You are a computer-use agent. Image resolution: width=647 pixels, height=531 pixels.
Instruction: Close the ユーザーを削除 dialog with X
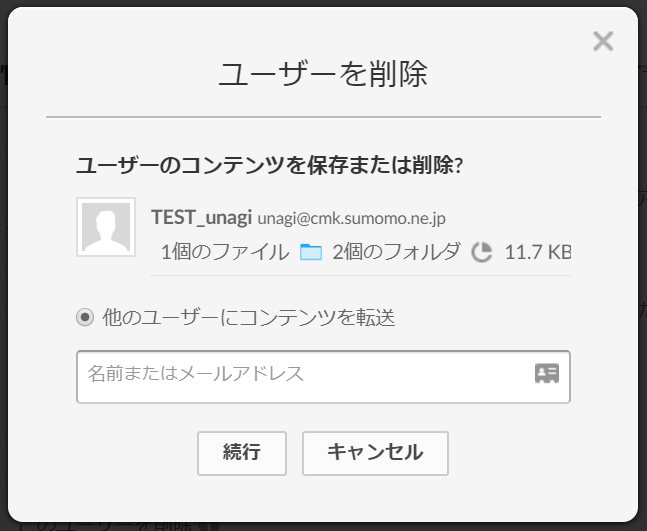pos(603,41)
